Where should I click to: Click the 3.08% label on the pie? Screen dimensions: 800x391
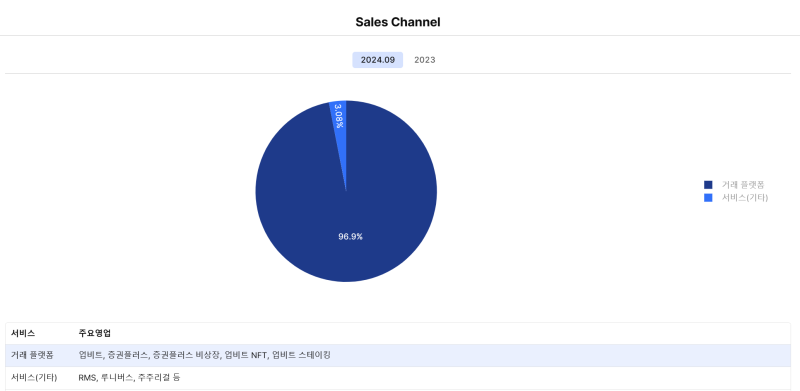coord(339,116)
